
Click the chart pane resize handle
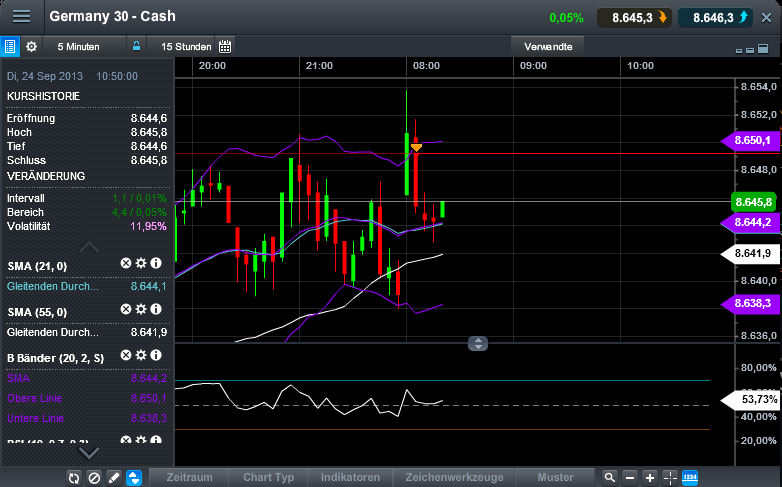tap(478, 343)
